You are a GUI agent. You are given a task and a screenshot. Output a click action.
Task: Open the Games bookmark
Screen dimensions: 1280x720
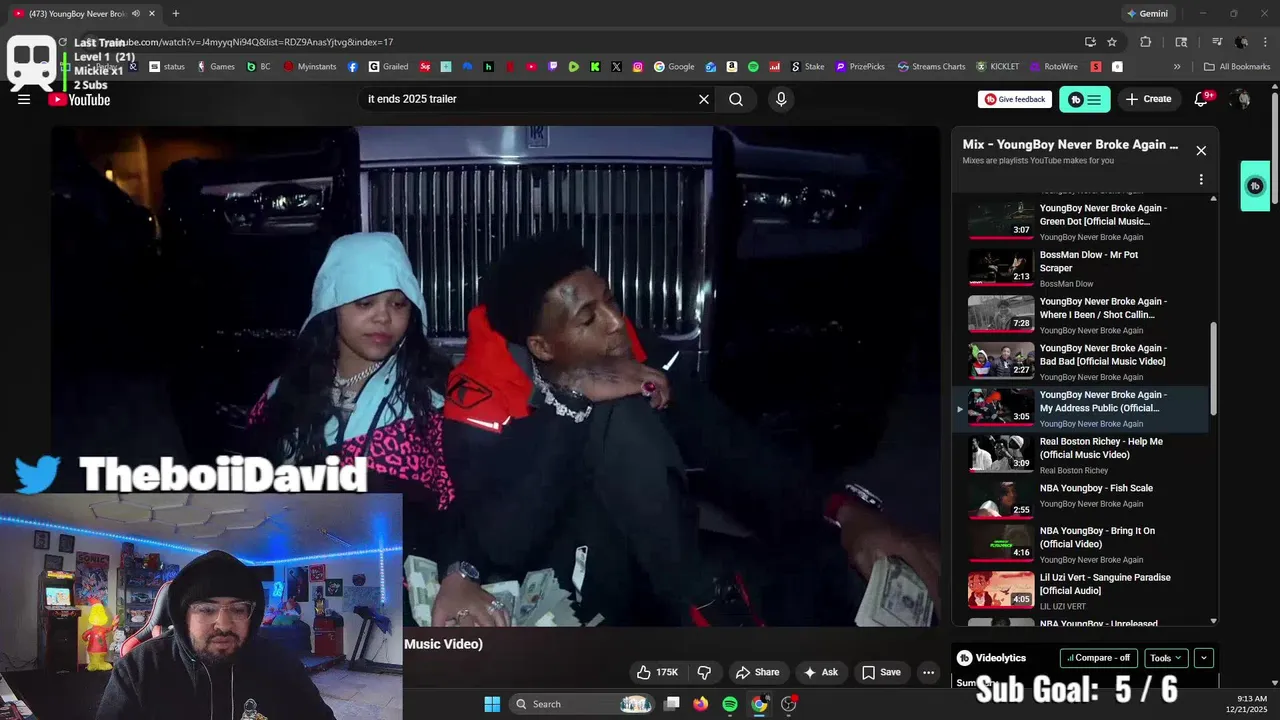215,67
